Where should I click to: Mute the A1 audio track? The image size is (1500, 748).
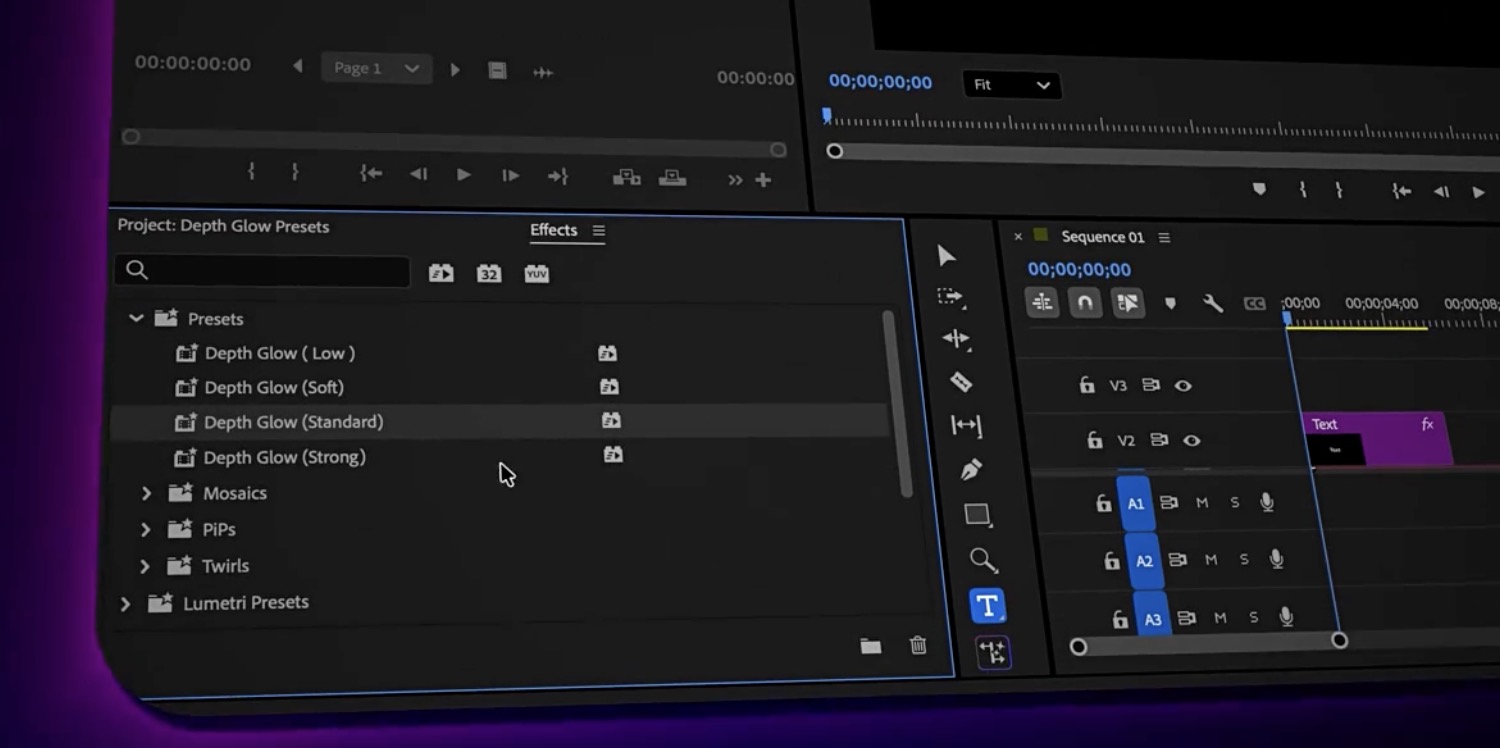1202,503
